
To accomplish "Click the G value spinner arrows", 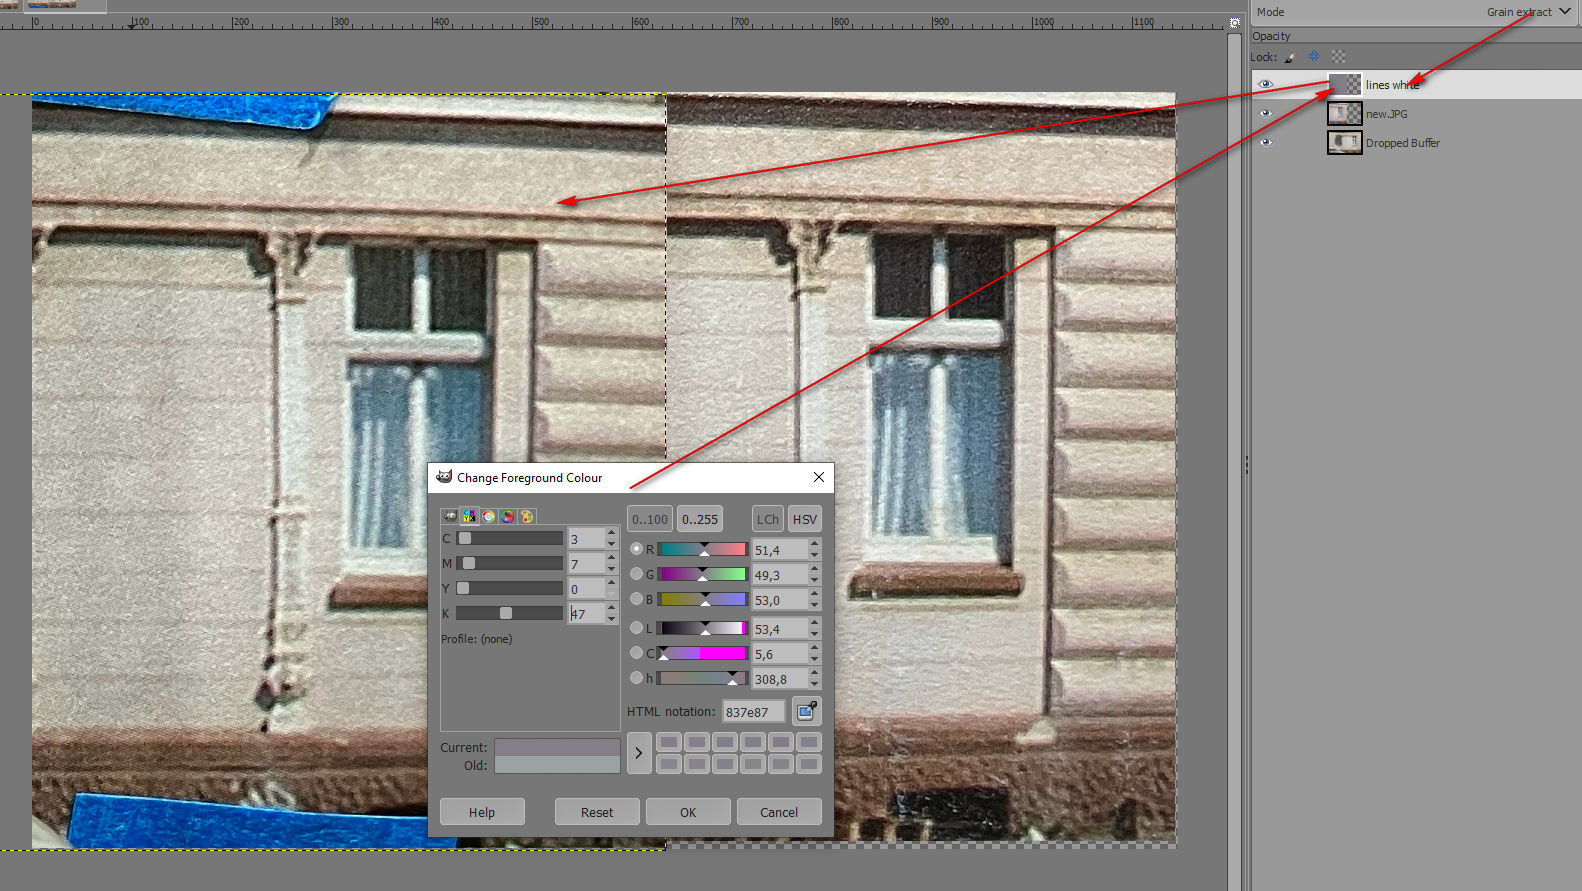I will [814, 575].
